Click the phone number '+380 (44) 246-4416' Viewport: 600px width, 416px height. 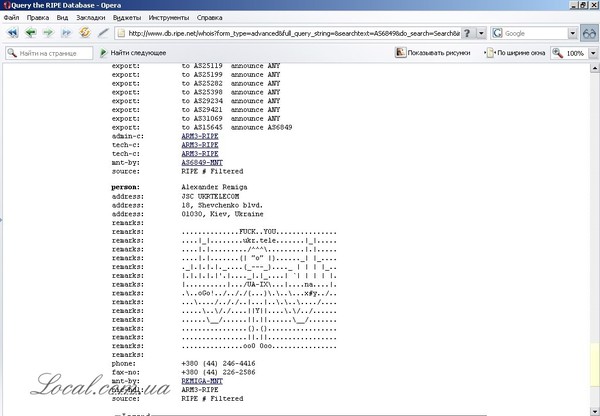pyautogui.click(x=218, y=364)
